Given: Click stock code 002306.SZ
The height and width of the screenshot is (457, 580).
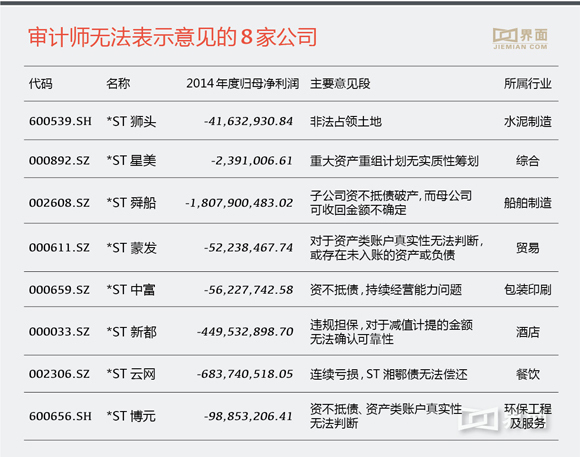Looking at the screenshot, I should coord(59,374).
